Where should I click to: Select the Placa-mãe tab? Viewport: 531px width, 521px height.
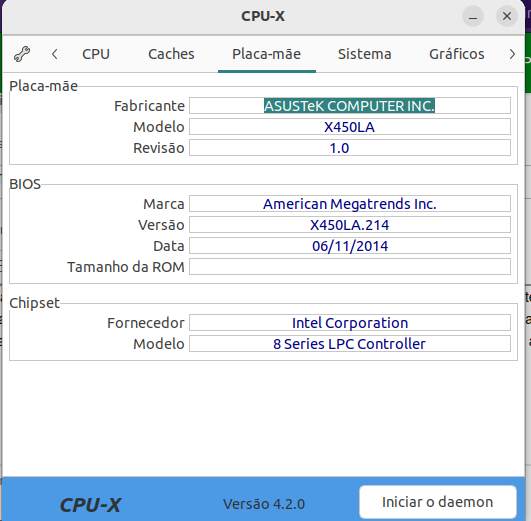(267, 54)
